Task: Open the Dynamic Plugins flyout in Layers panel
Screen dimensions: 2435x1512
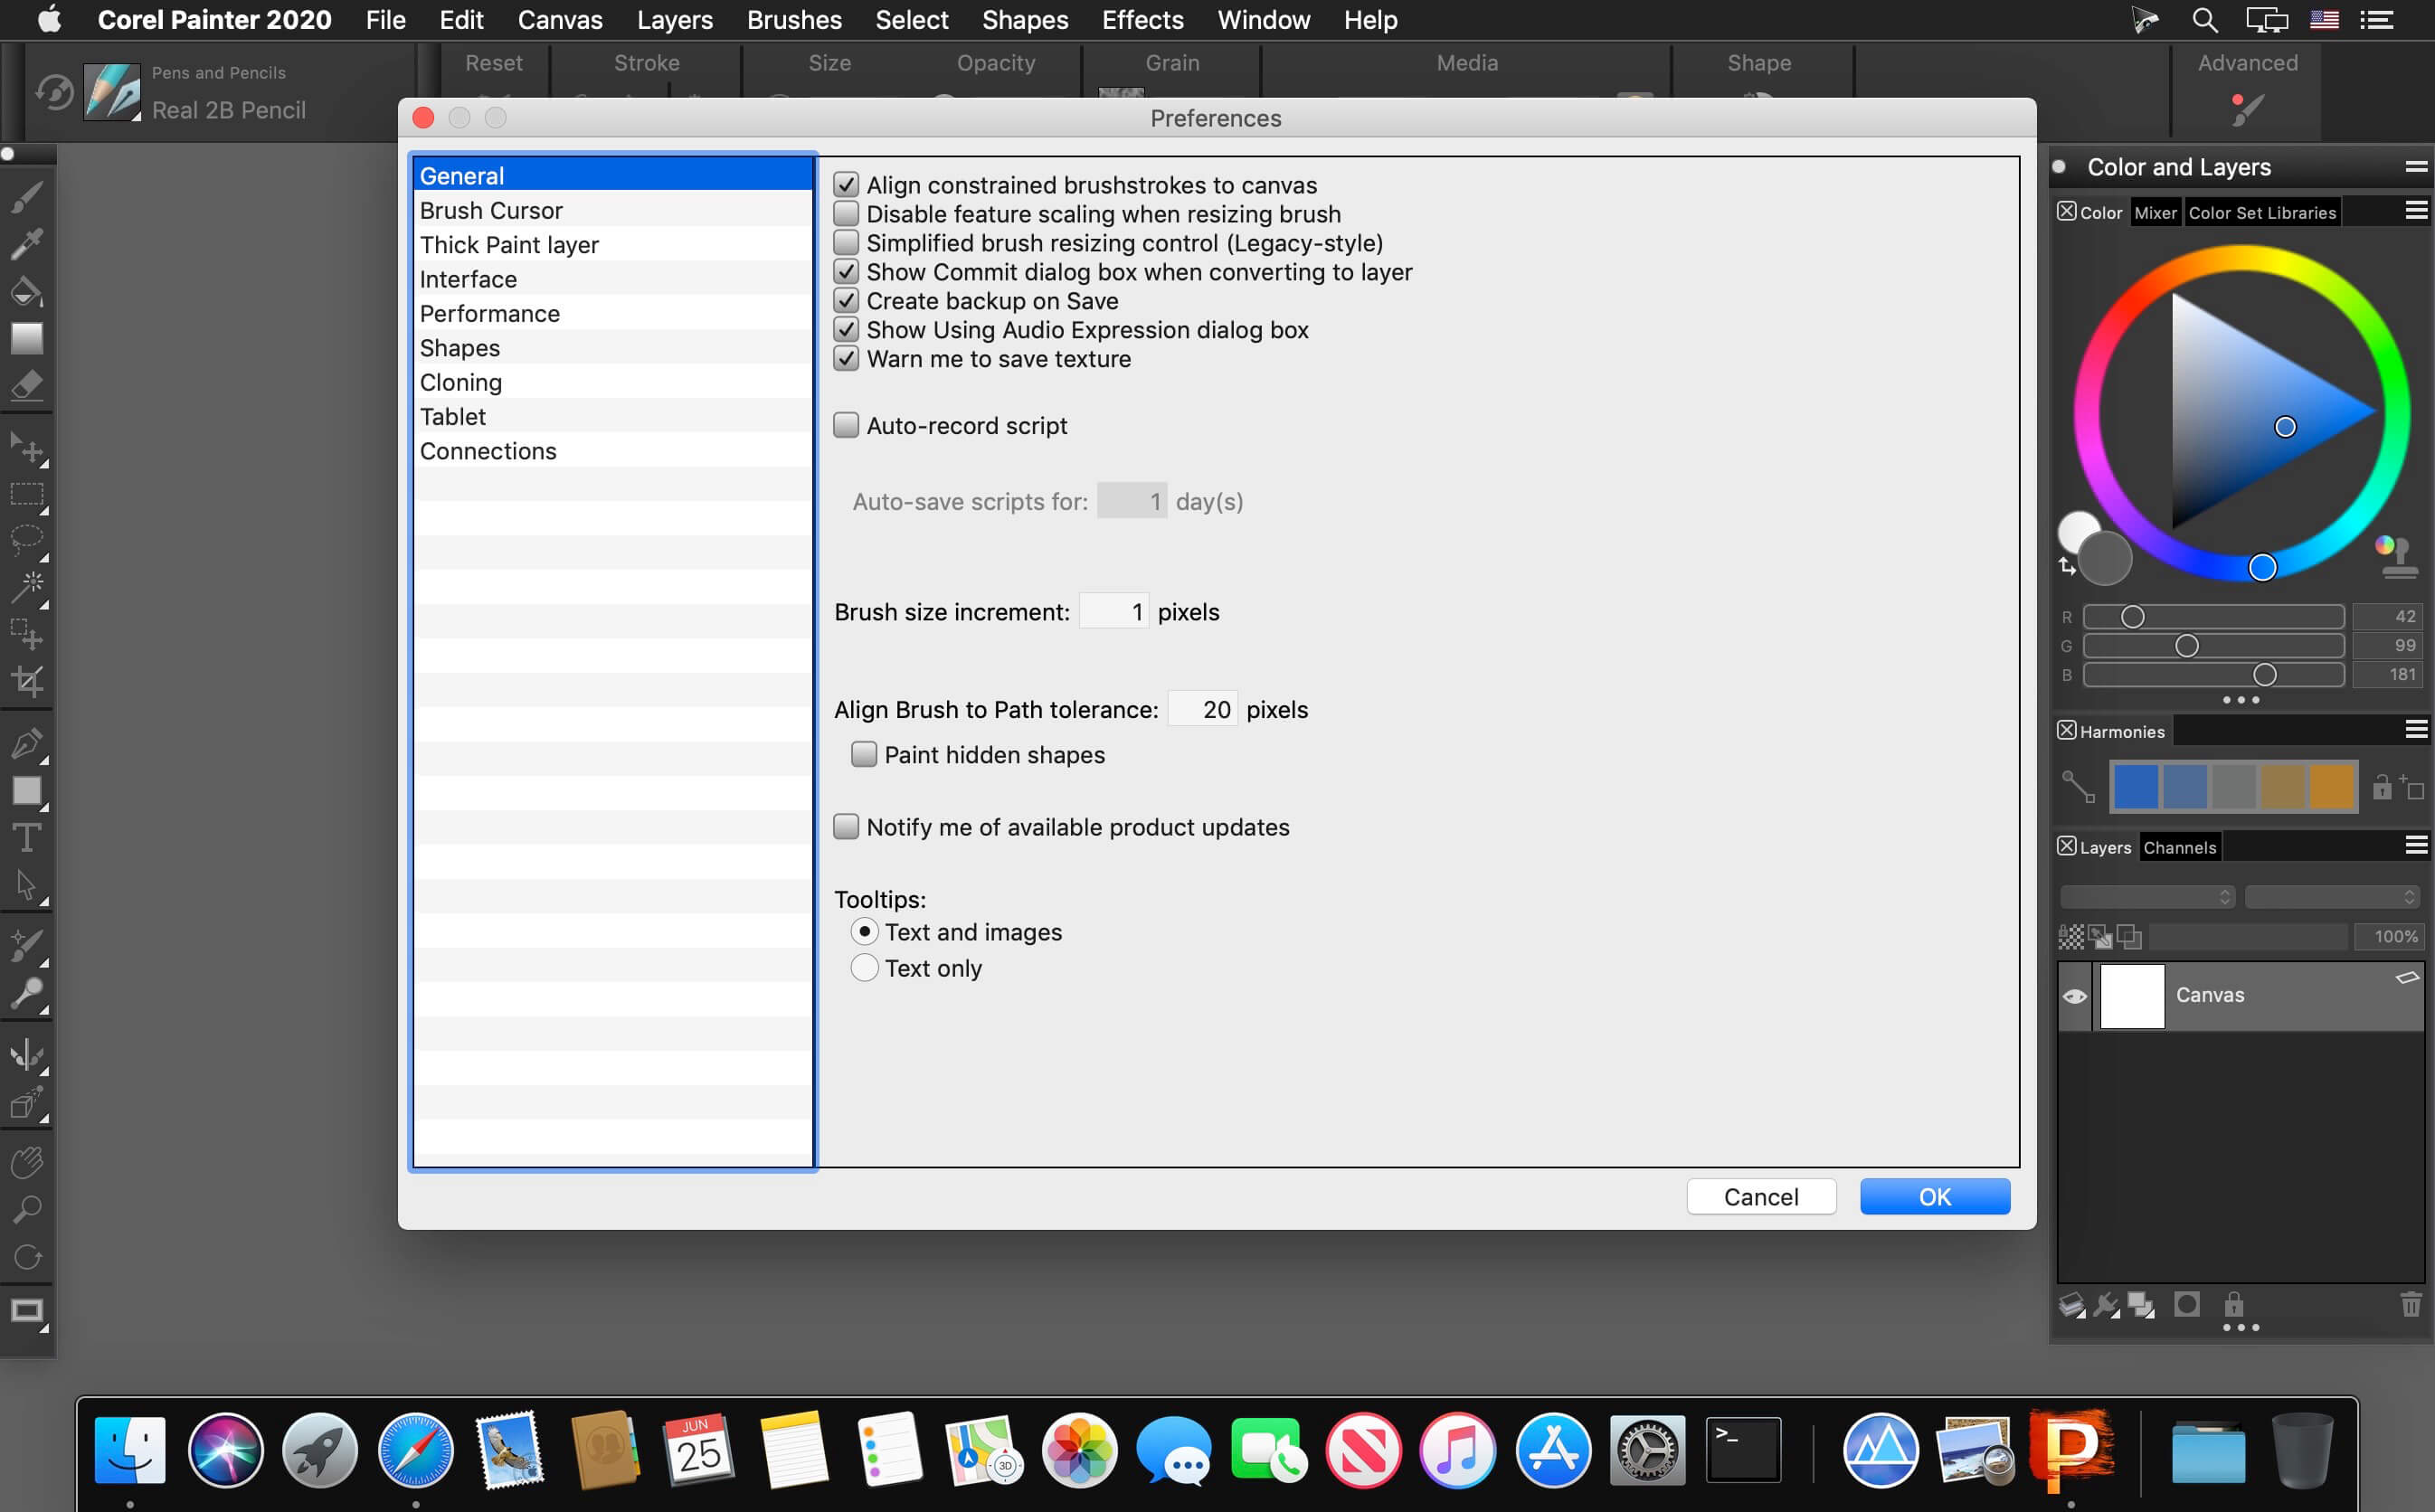Action: (2107, 1306)
